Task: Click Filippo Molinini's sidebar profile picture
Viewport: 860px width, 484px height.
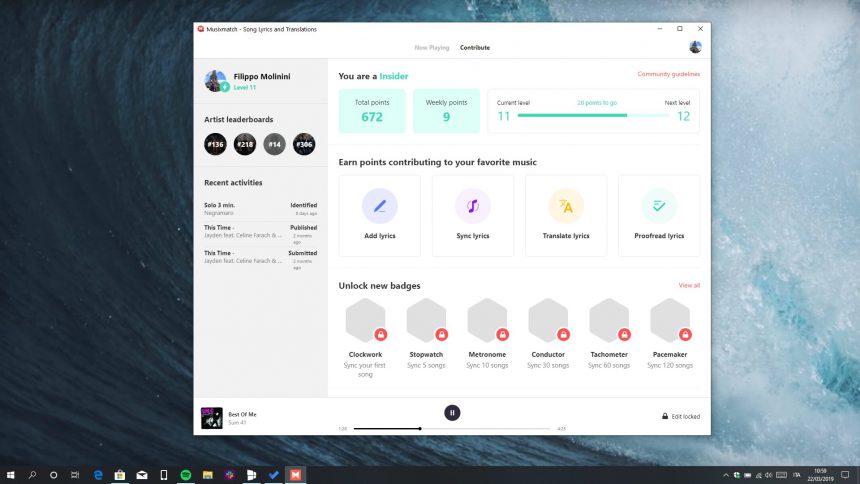Action: tap(216, 81)
